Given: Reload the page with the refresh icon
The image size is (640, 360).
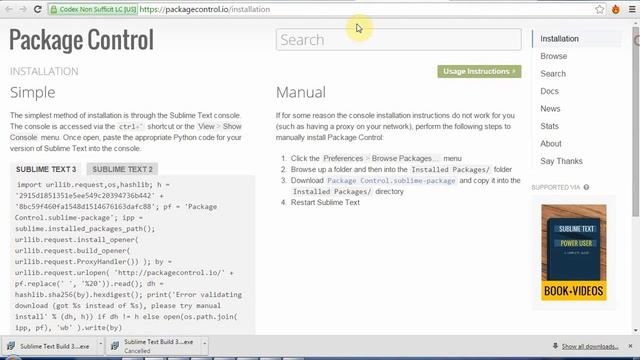Looking at the screenshot, I should [38, 9].
